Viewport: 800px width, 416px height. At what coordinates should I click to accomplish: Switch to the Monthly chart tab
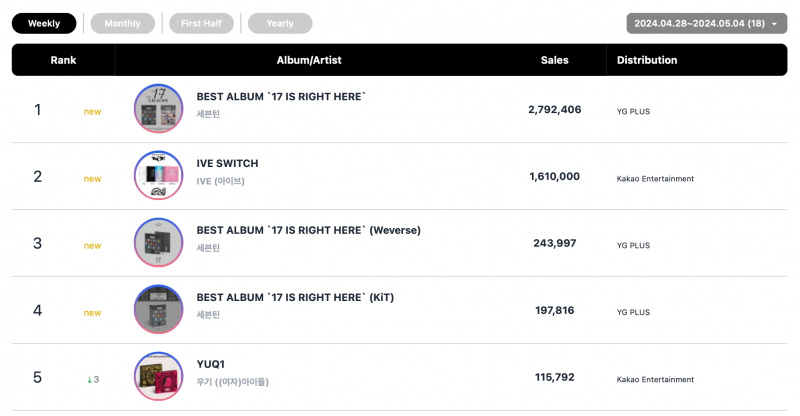[x=122, y=23]
